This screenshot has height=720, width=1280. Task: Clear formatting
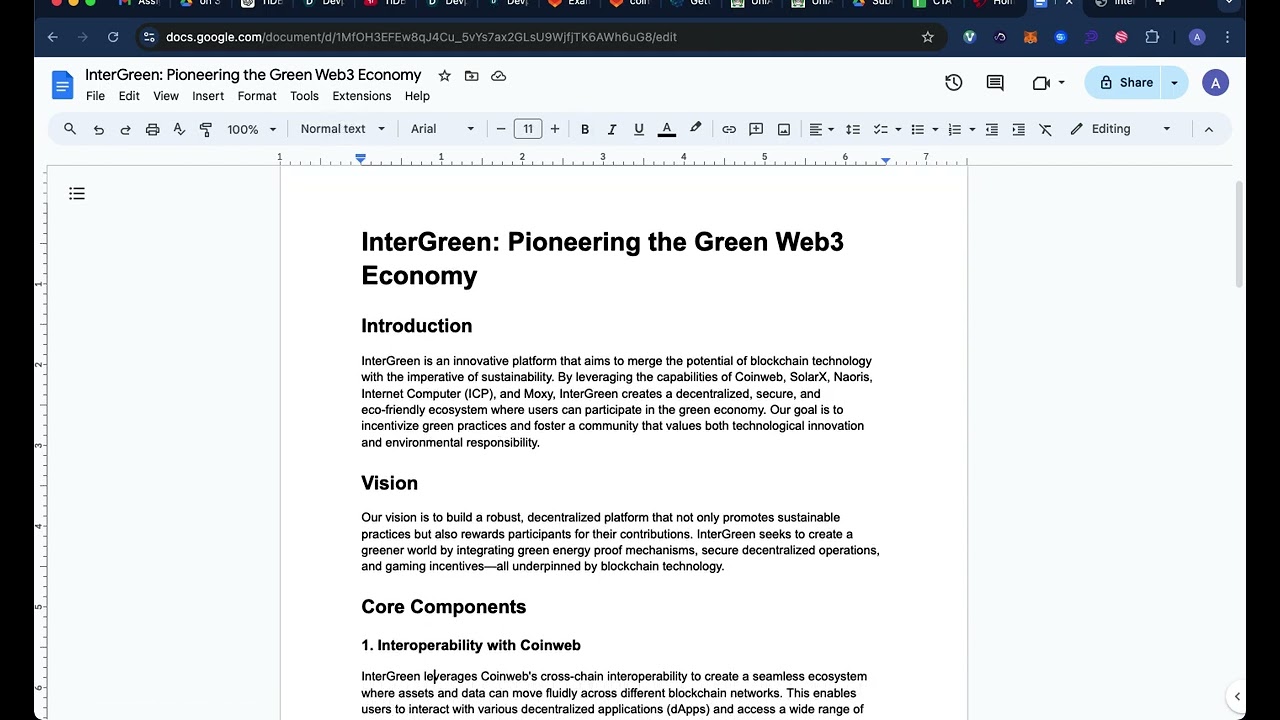pyautogui.click(x=1045, y=129)
